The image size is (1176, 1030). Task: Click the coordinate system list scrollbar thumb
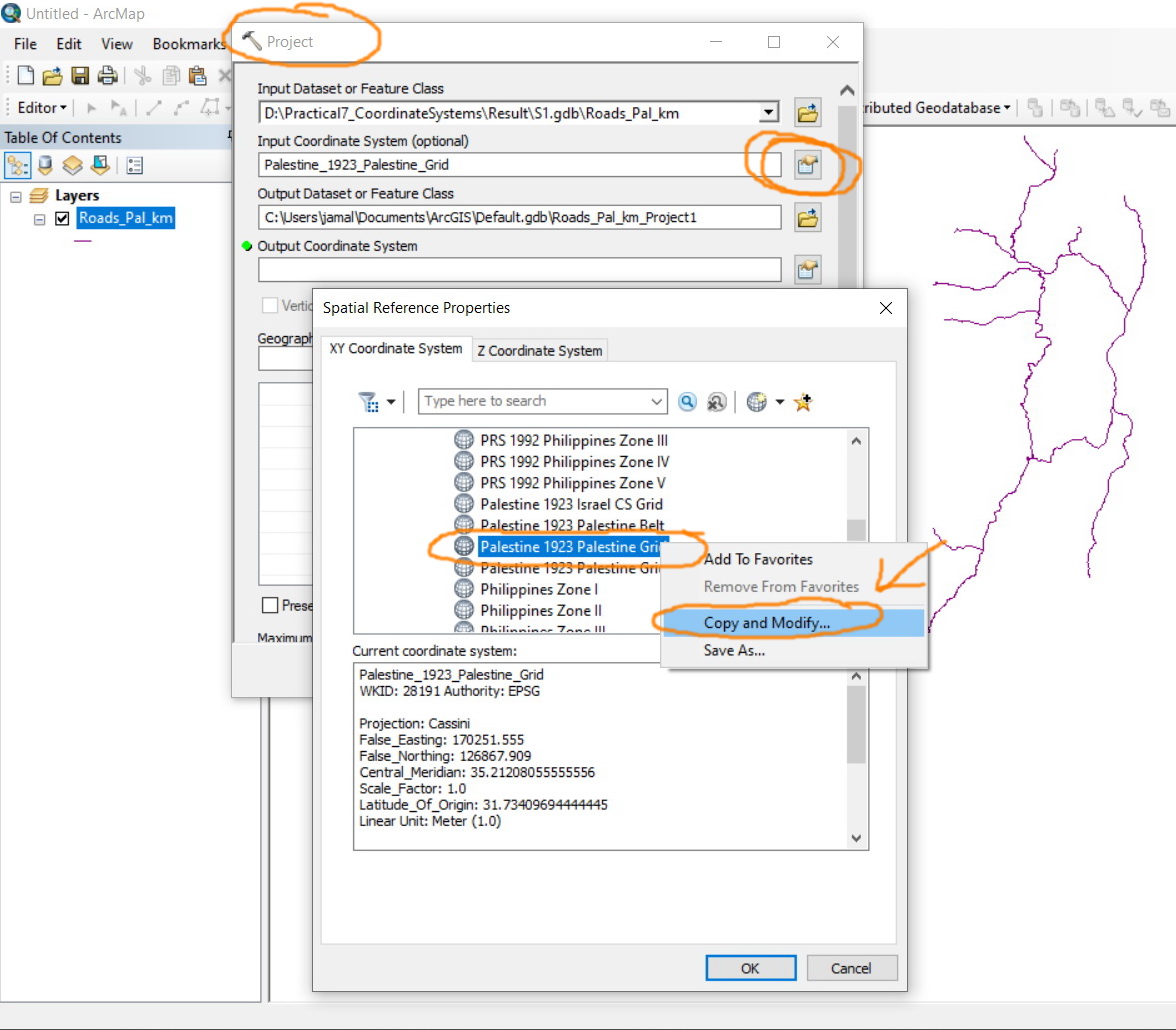click(x=856, y=530)
